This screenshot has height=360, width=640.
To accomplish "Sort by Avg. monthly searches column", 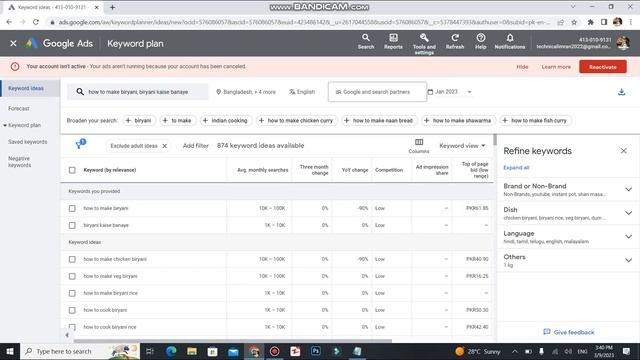I will point(262,170).
